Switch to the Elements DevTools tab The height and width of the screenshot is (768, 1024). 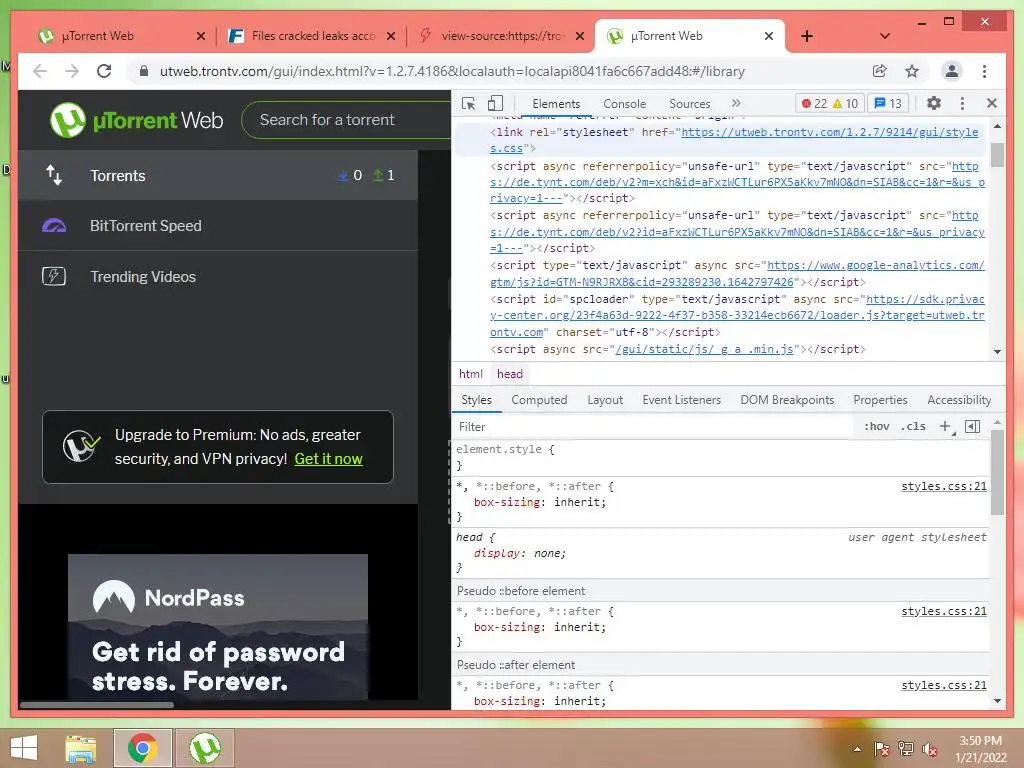556,104
